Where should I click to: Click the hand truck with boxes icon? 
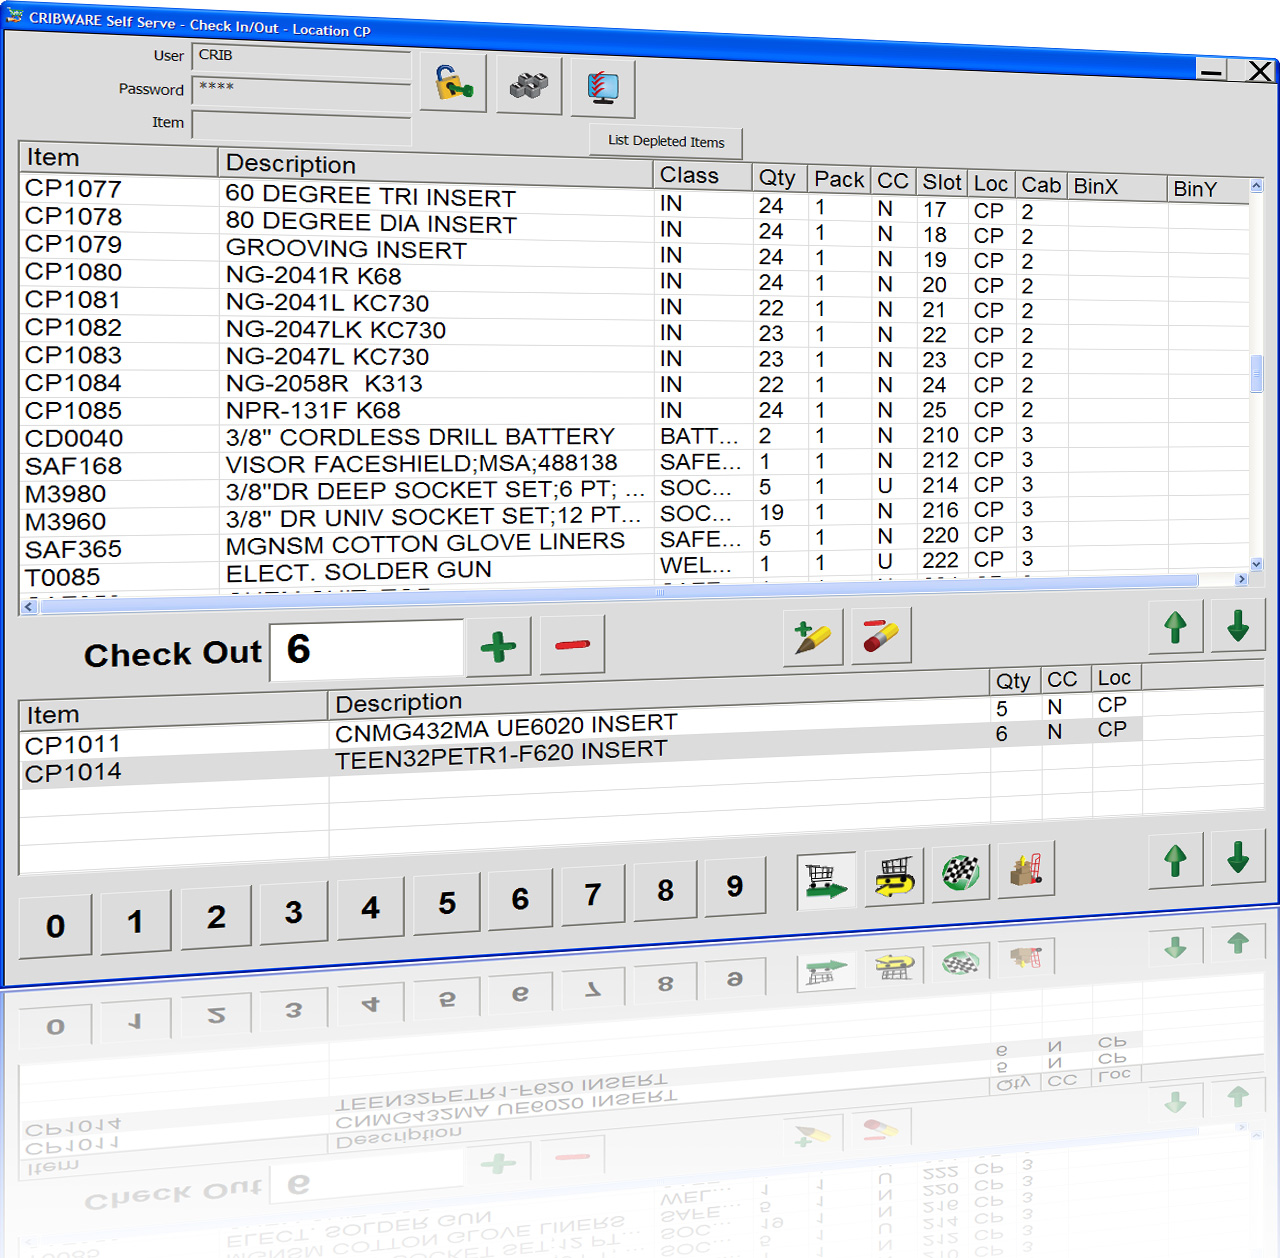(1026, 869)
